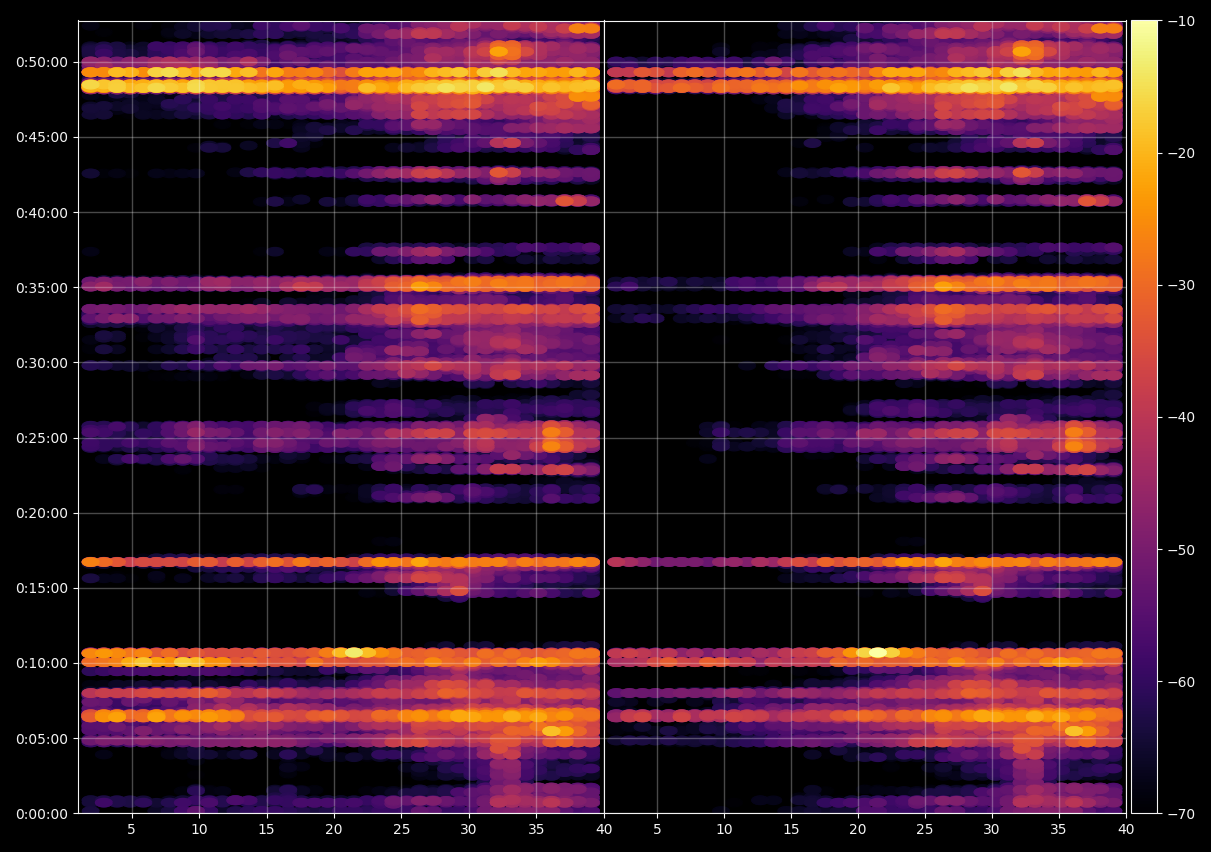The image size is (1211, 852).
Task: Click the 0:40:00 time axis label
Action: [x=42, y=213]
